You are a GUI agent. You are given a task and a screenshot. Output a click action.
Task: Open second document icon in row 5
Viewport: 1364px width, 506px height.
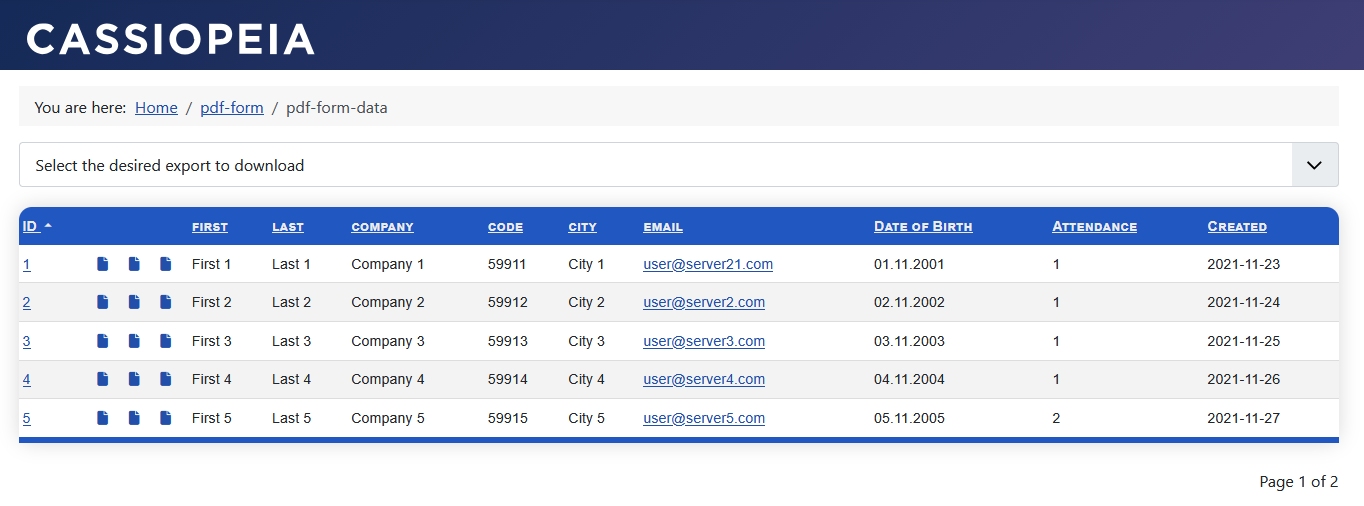pos(134,418)
